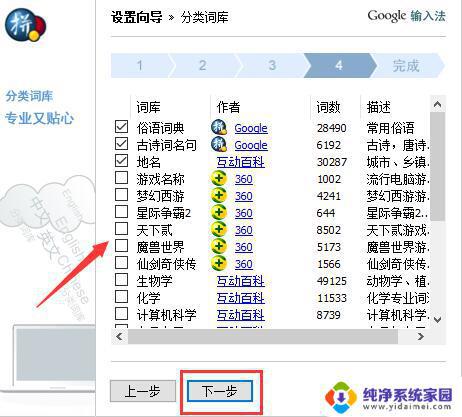The image size is (462, 417).
Task: Click the Google Pinyin logo icon
Action: pyautogui.click(x=25, y=26)
